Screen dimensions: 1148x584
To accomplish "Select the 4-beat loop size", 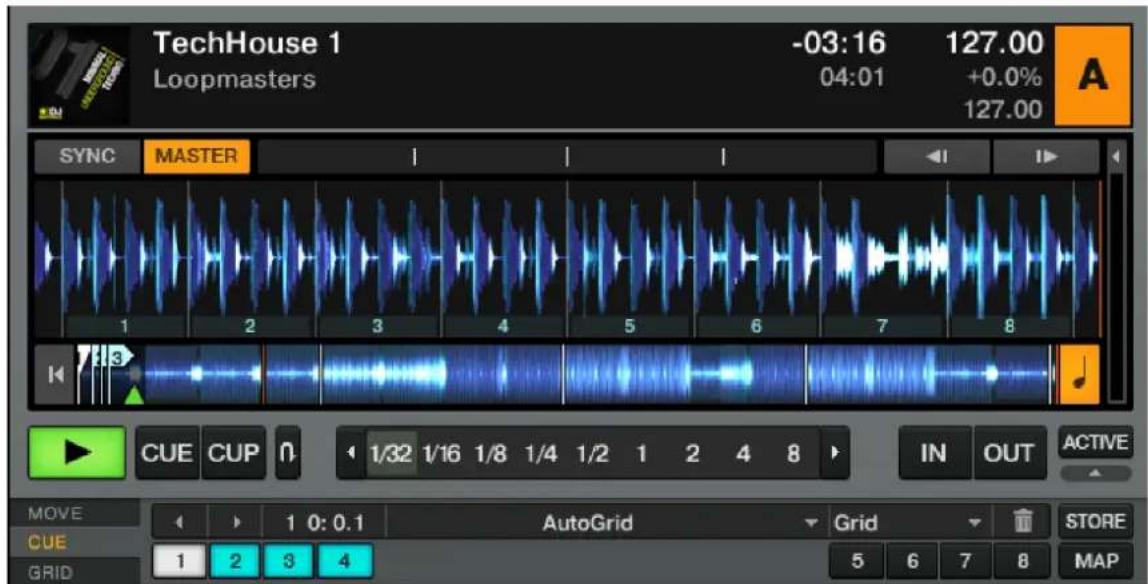I will 743,454.
